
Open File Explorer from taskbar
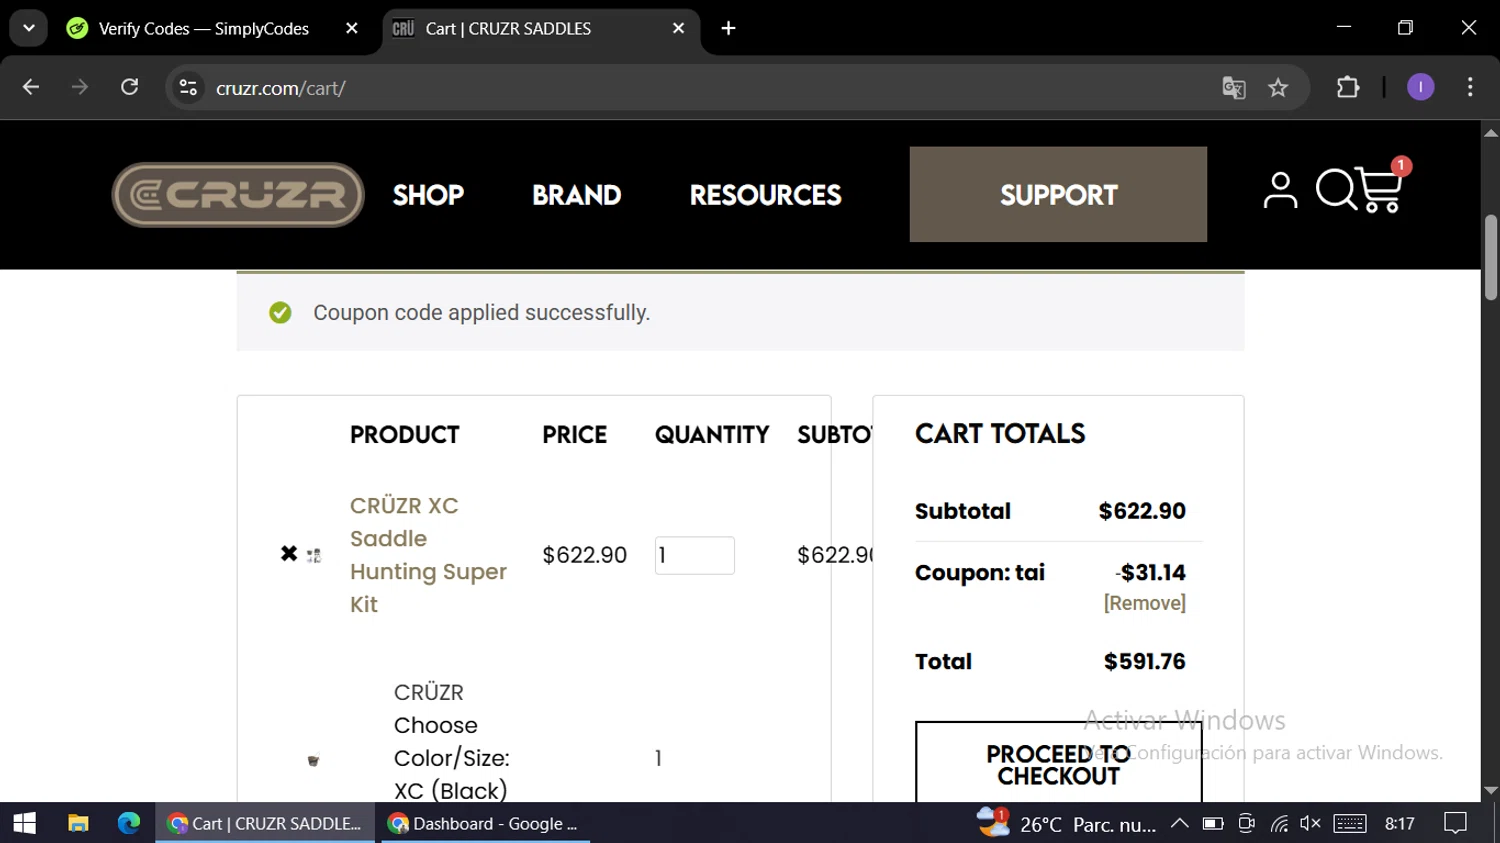(78, 823)
